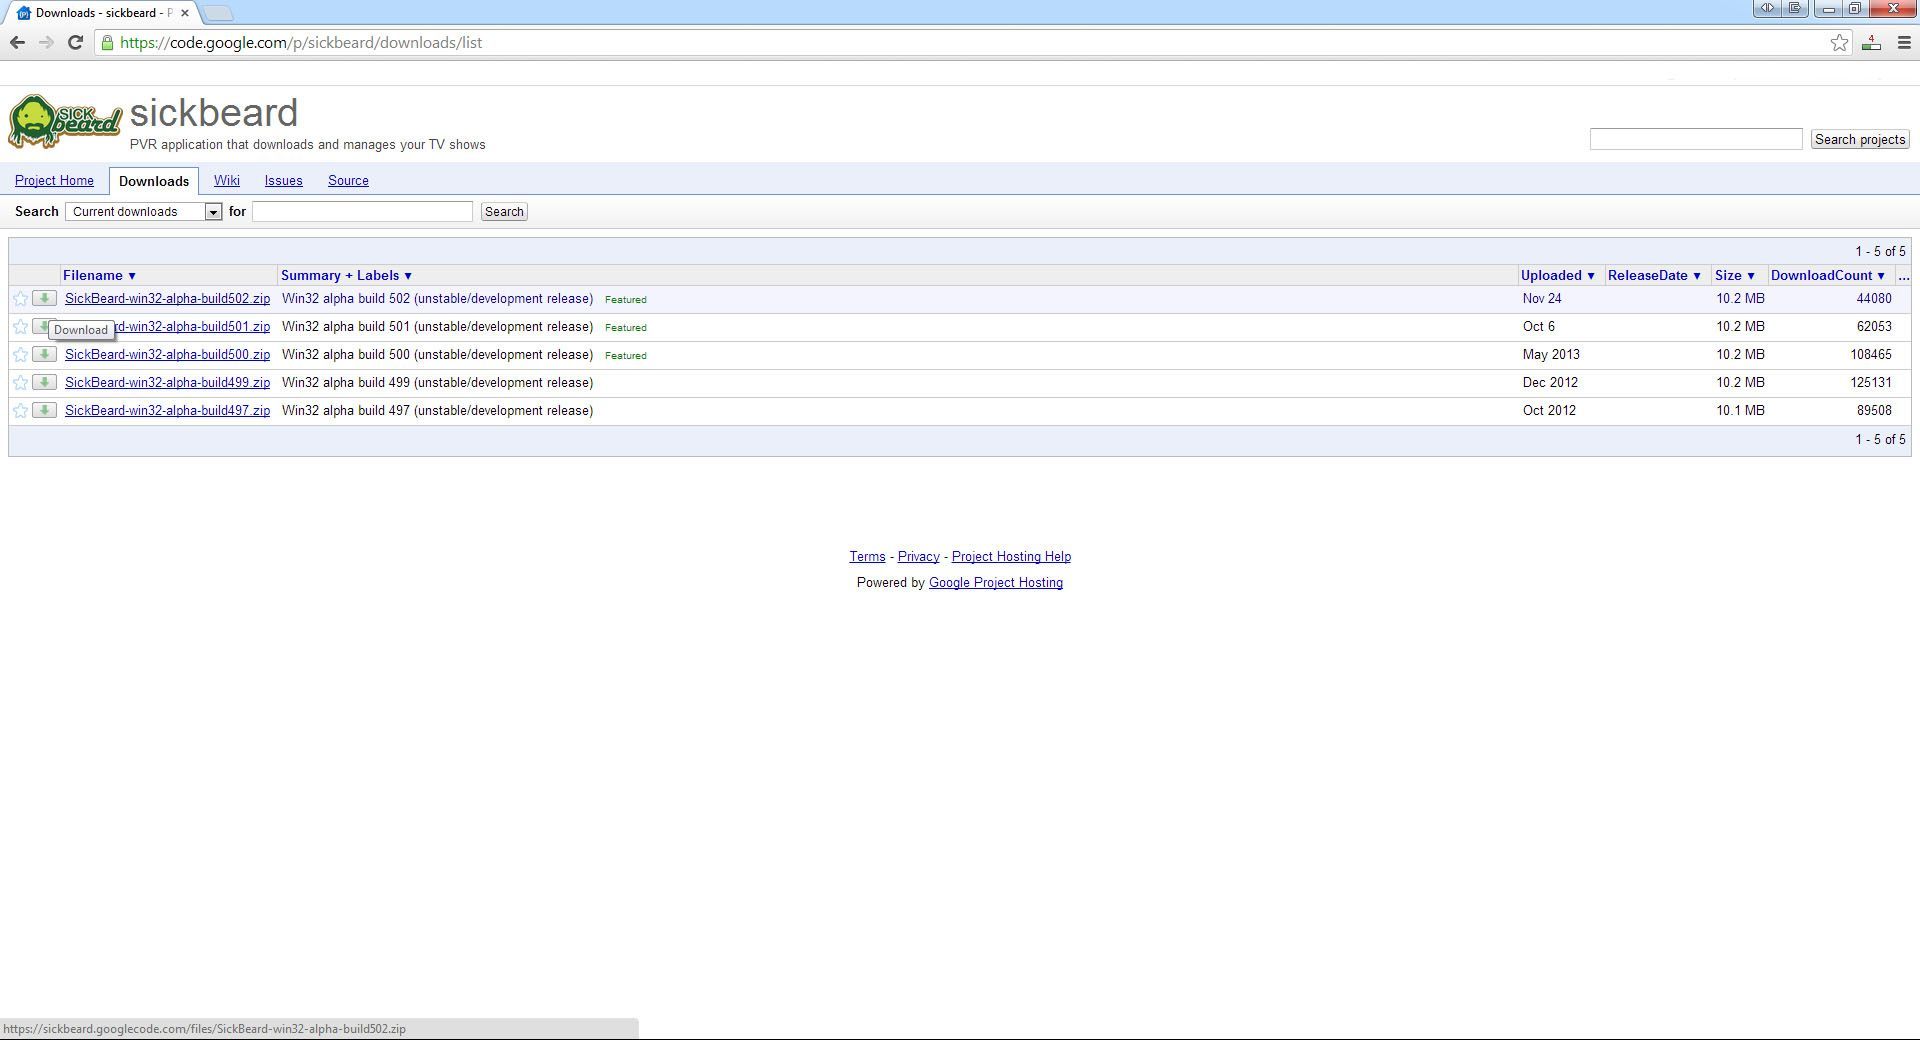Open Uploaded column sort menu
Viewport: 1920px width, 1040px height.
click(1557, 276)
